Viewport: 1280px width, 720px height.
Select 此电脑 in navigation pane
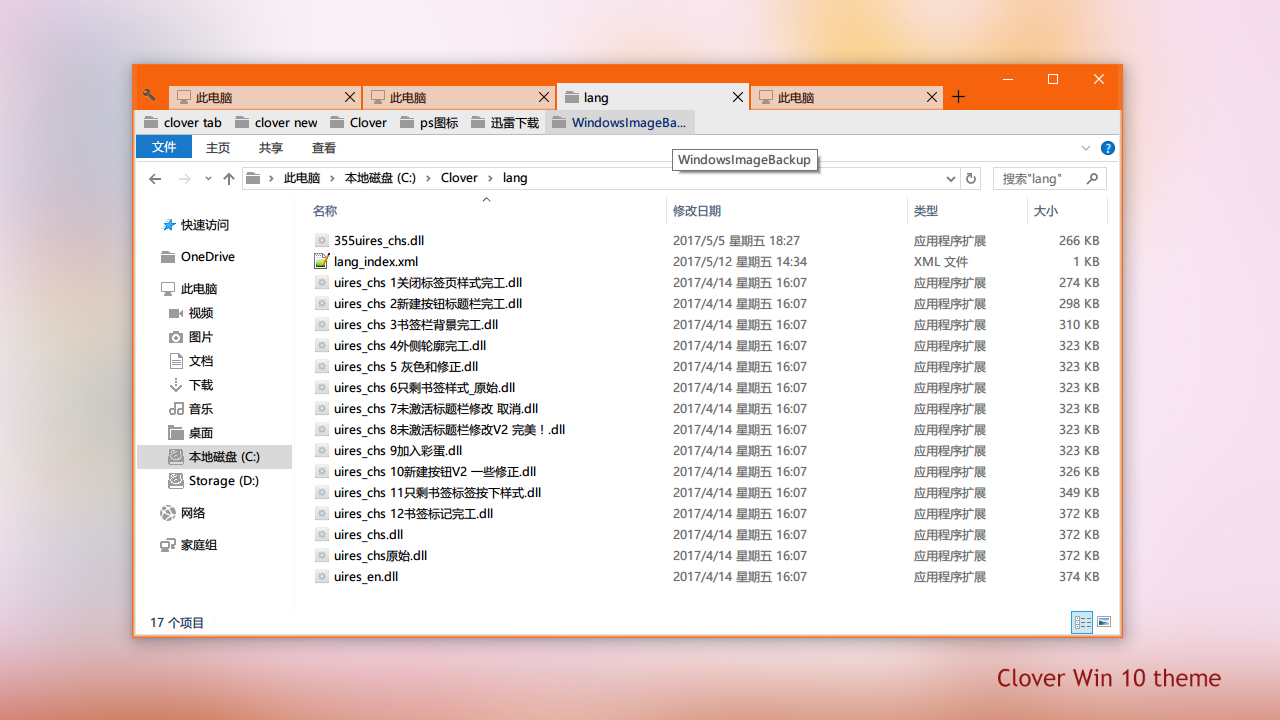click(198, 289)
